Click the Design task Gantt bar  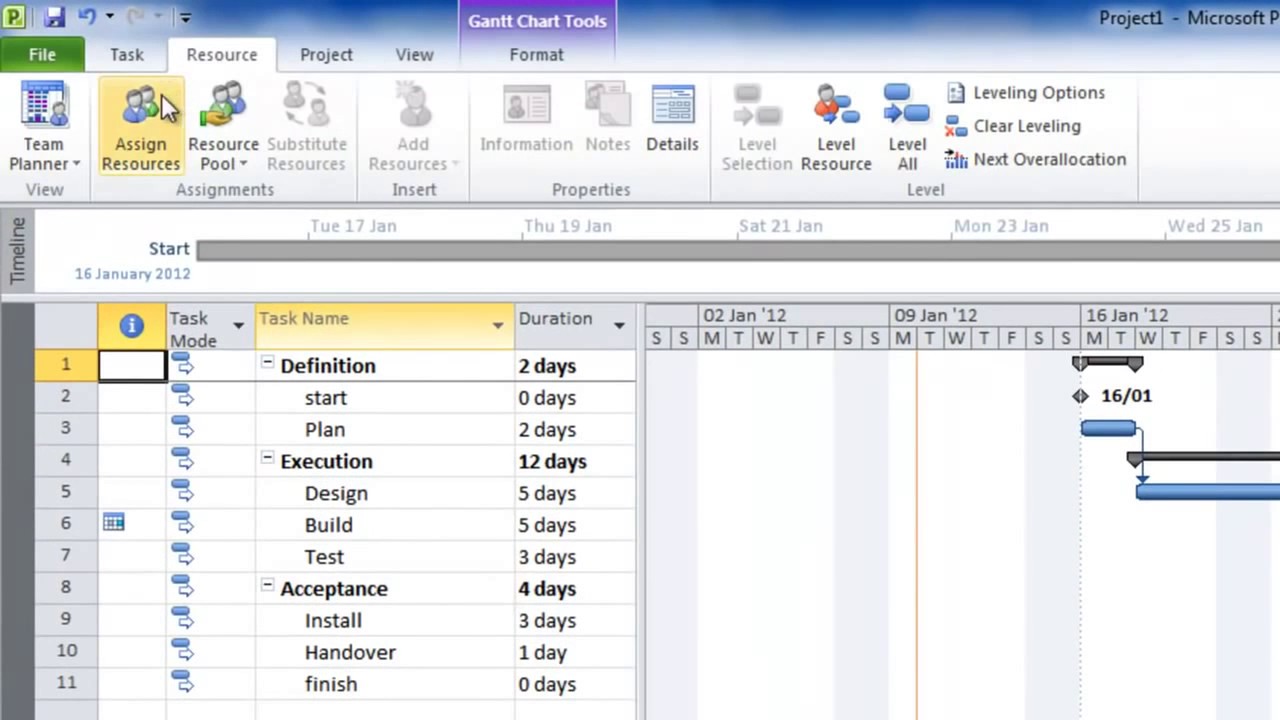coord(1208,491)
